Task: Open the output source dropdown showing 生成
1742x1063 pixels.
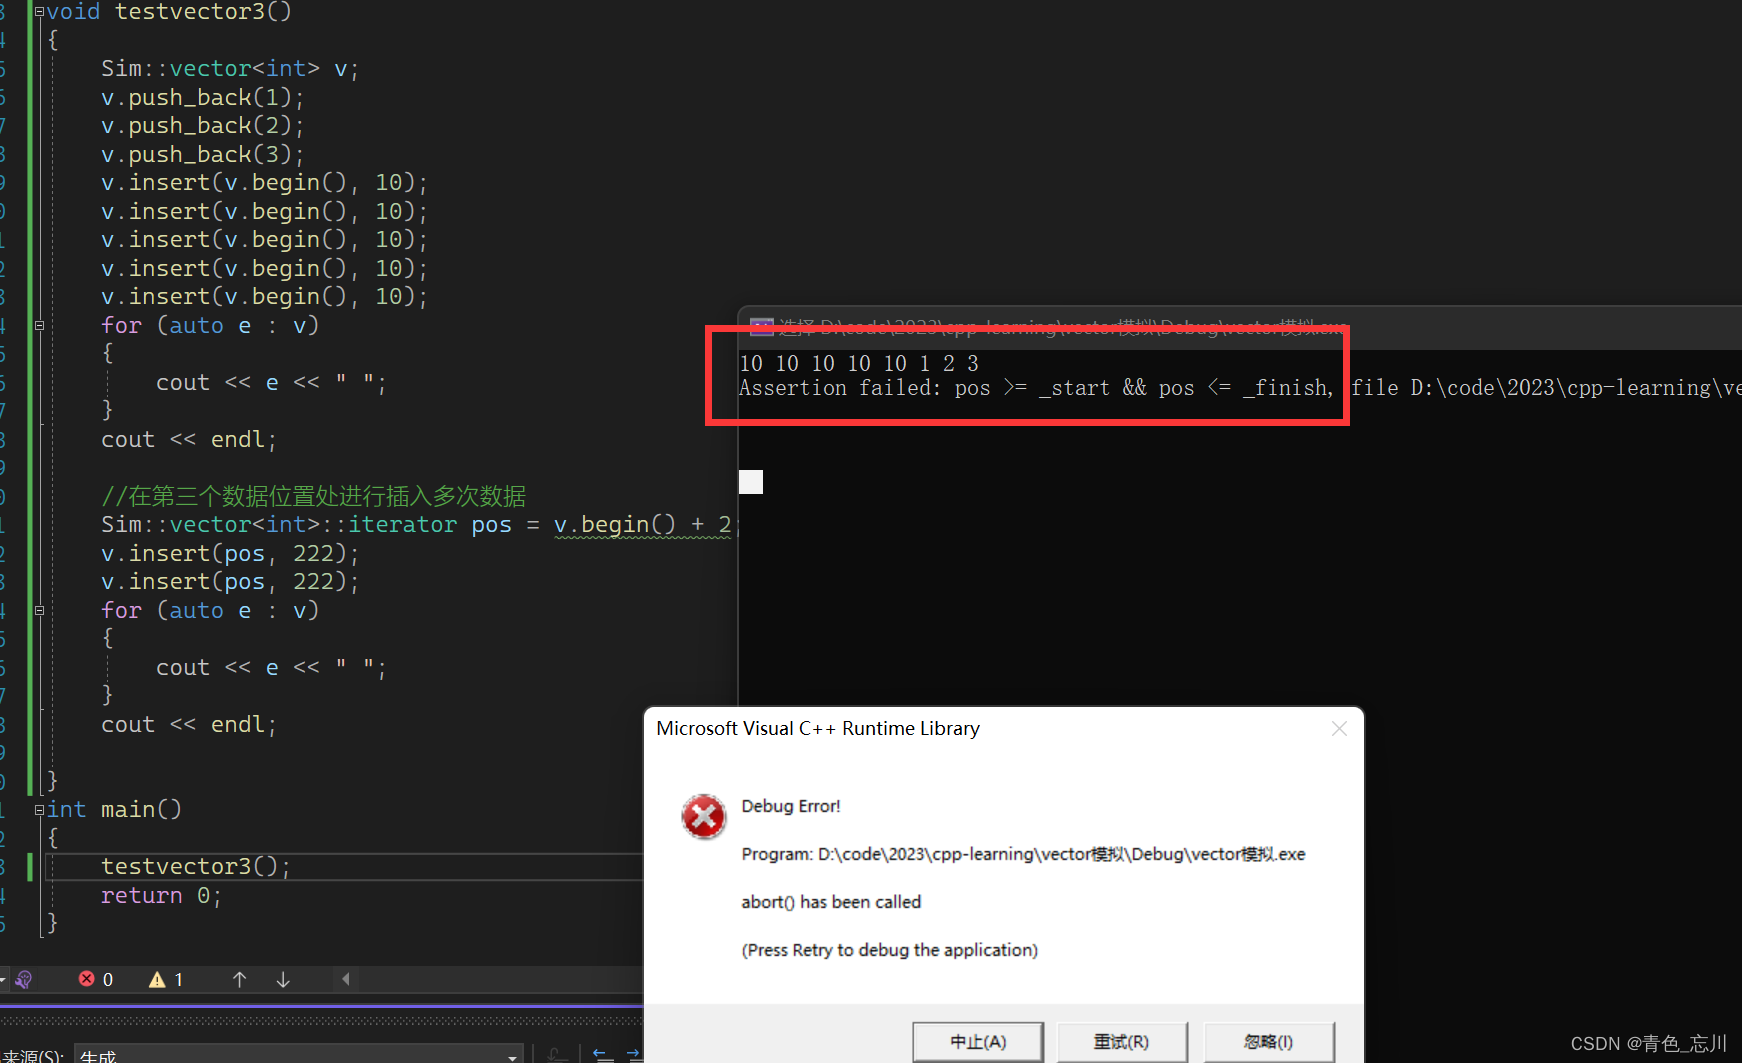Action: tap(299, 1055)
